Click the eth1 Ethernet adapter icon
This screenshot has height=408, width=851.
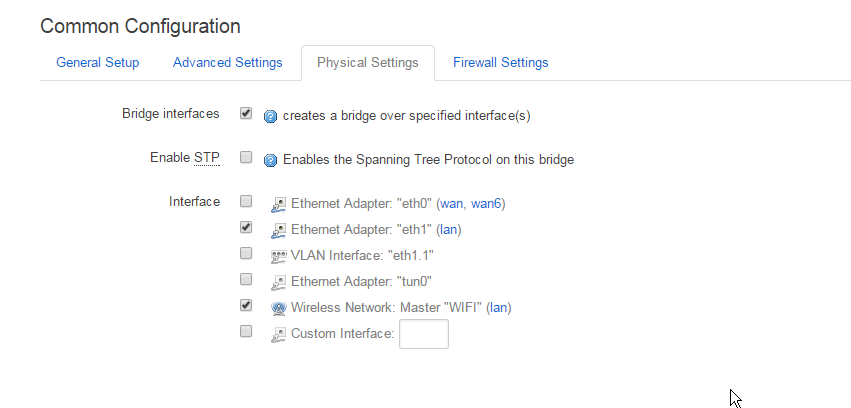click(x=279, y=230)
